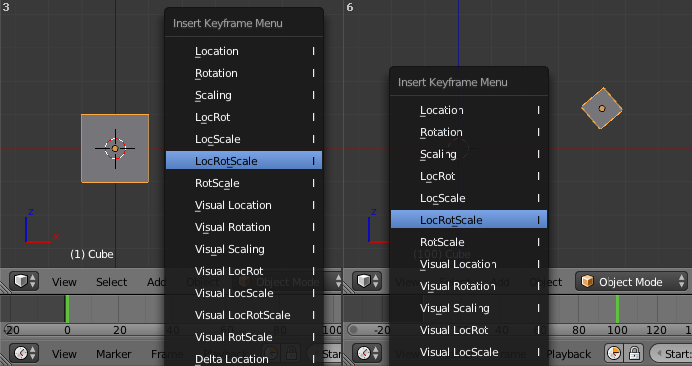Choose Location in left Insert Keyframe Menu
This screenshot has height=366, width=692.
coord(244,51)
